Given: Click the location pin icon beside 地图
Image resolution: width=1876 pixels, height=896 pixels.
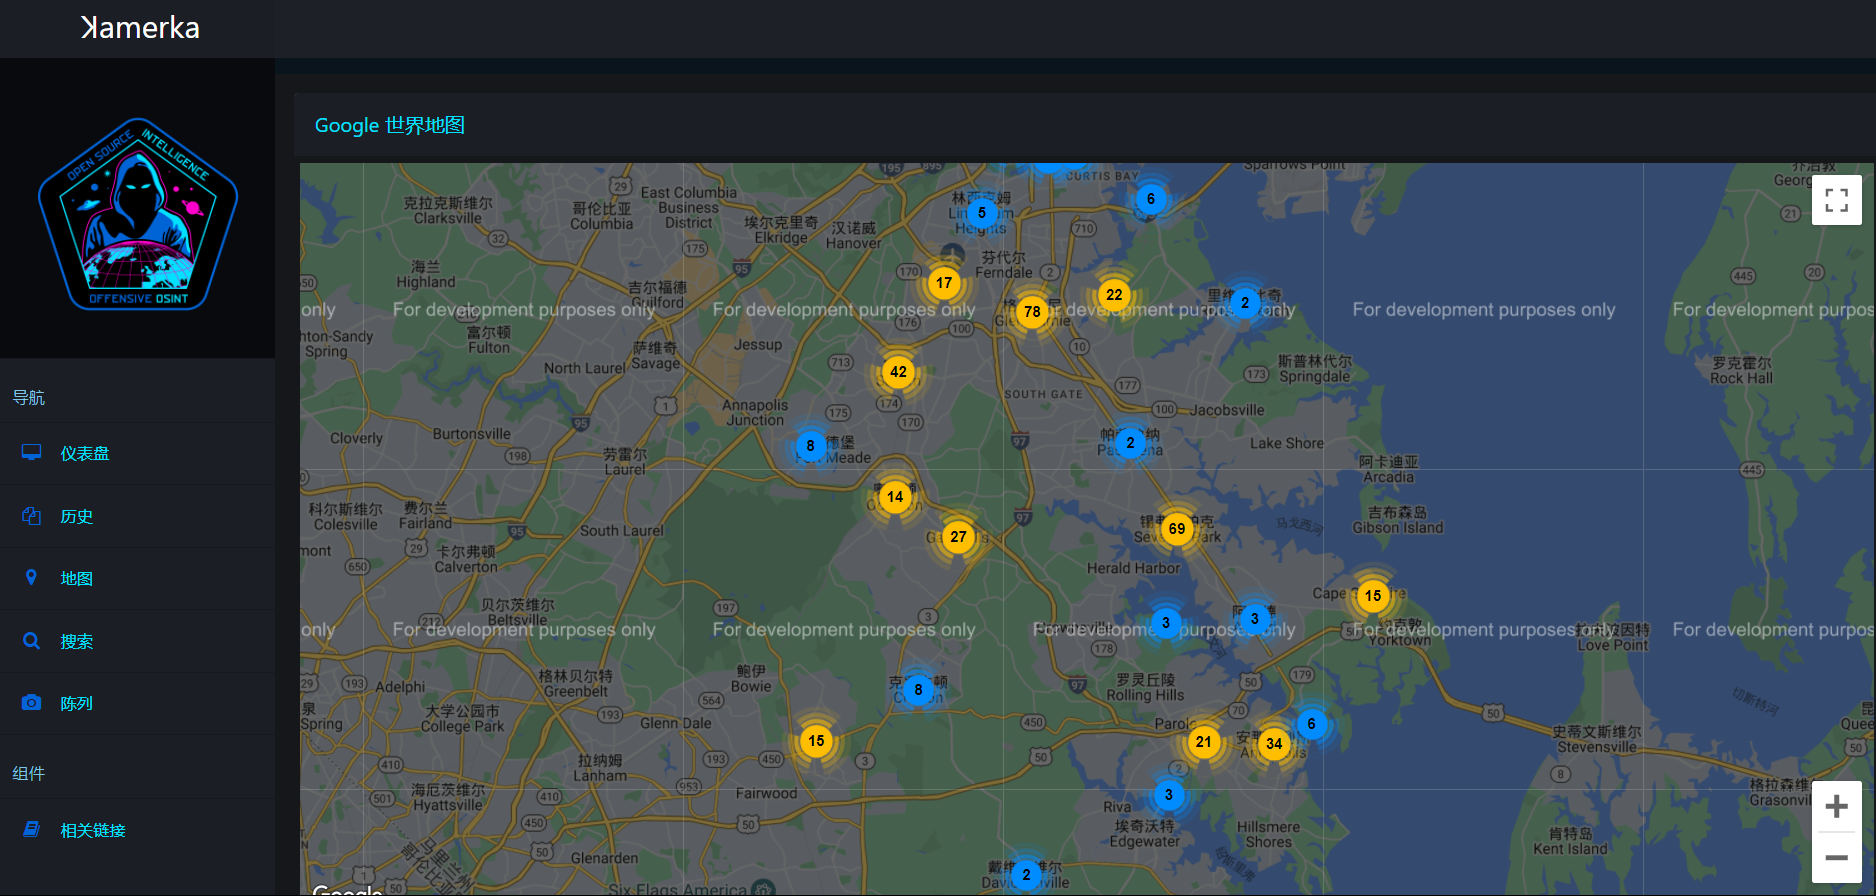Looking at the screenshot, I should [x=31, y=578].
